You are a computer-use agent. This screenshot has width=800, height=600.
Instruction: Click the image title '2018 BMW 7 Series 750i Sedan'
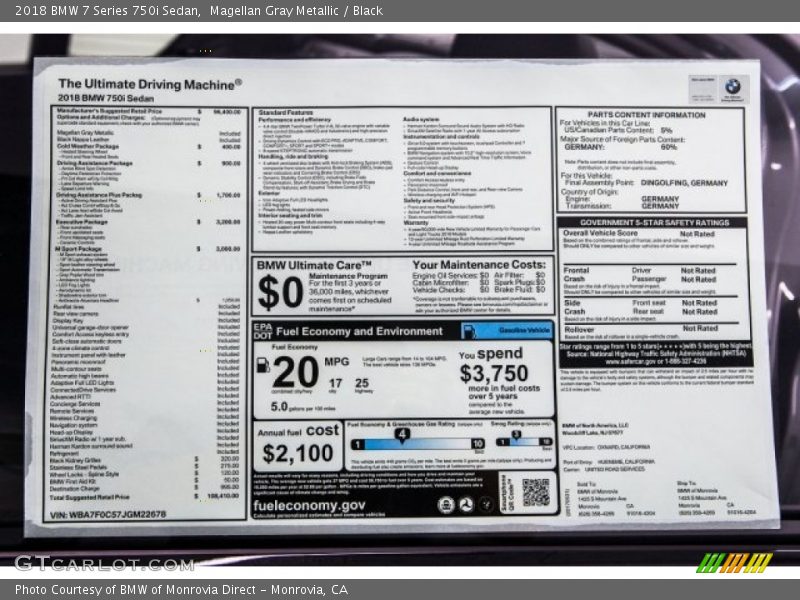tap(107, 11)
